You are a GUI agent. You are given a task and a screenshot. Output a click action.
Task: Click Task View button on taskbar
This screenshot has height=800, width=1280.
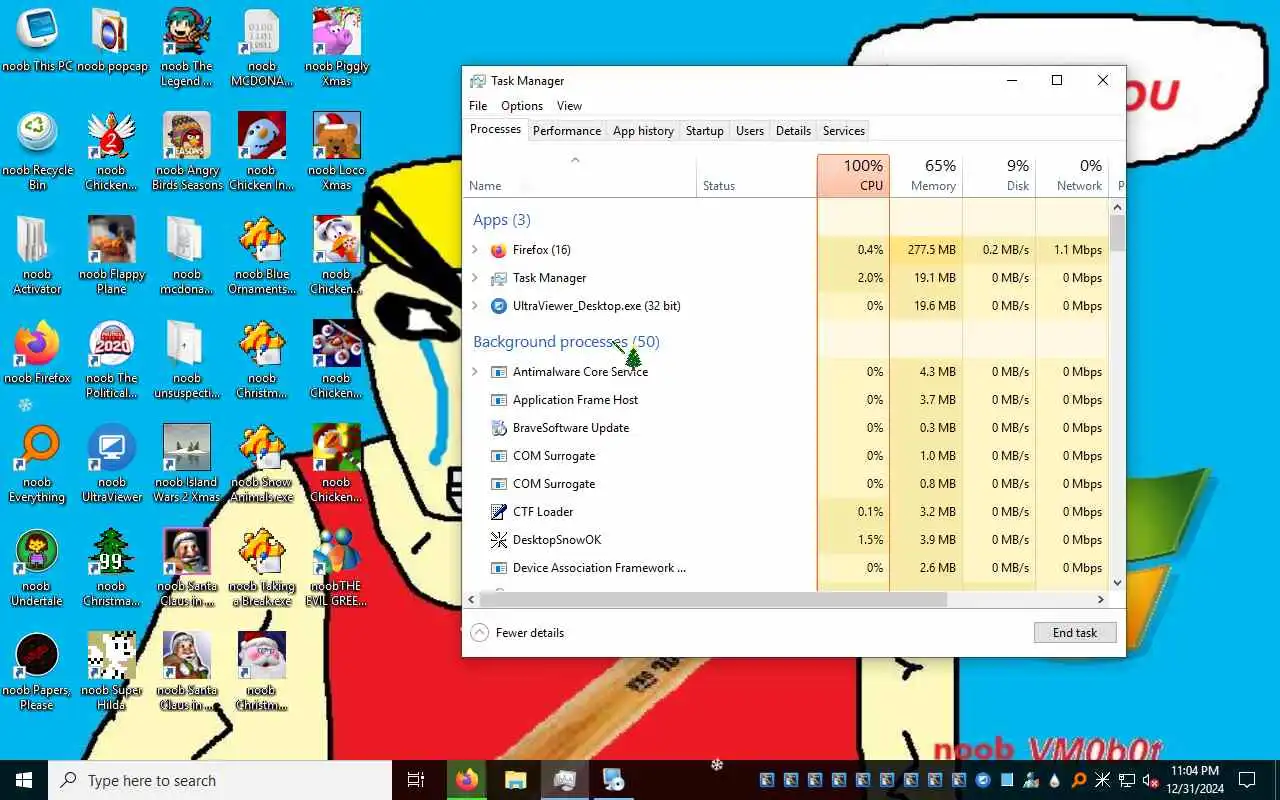[x=416, y=780]
